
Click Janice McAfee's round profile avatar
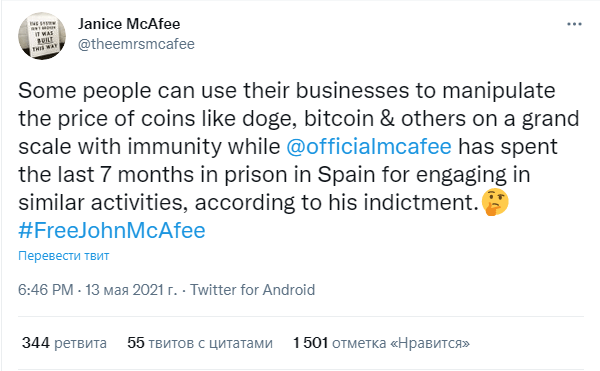click(42, 36)
